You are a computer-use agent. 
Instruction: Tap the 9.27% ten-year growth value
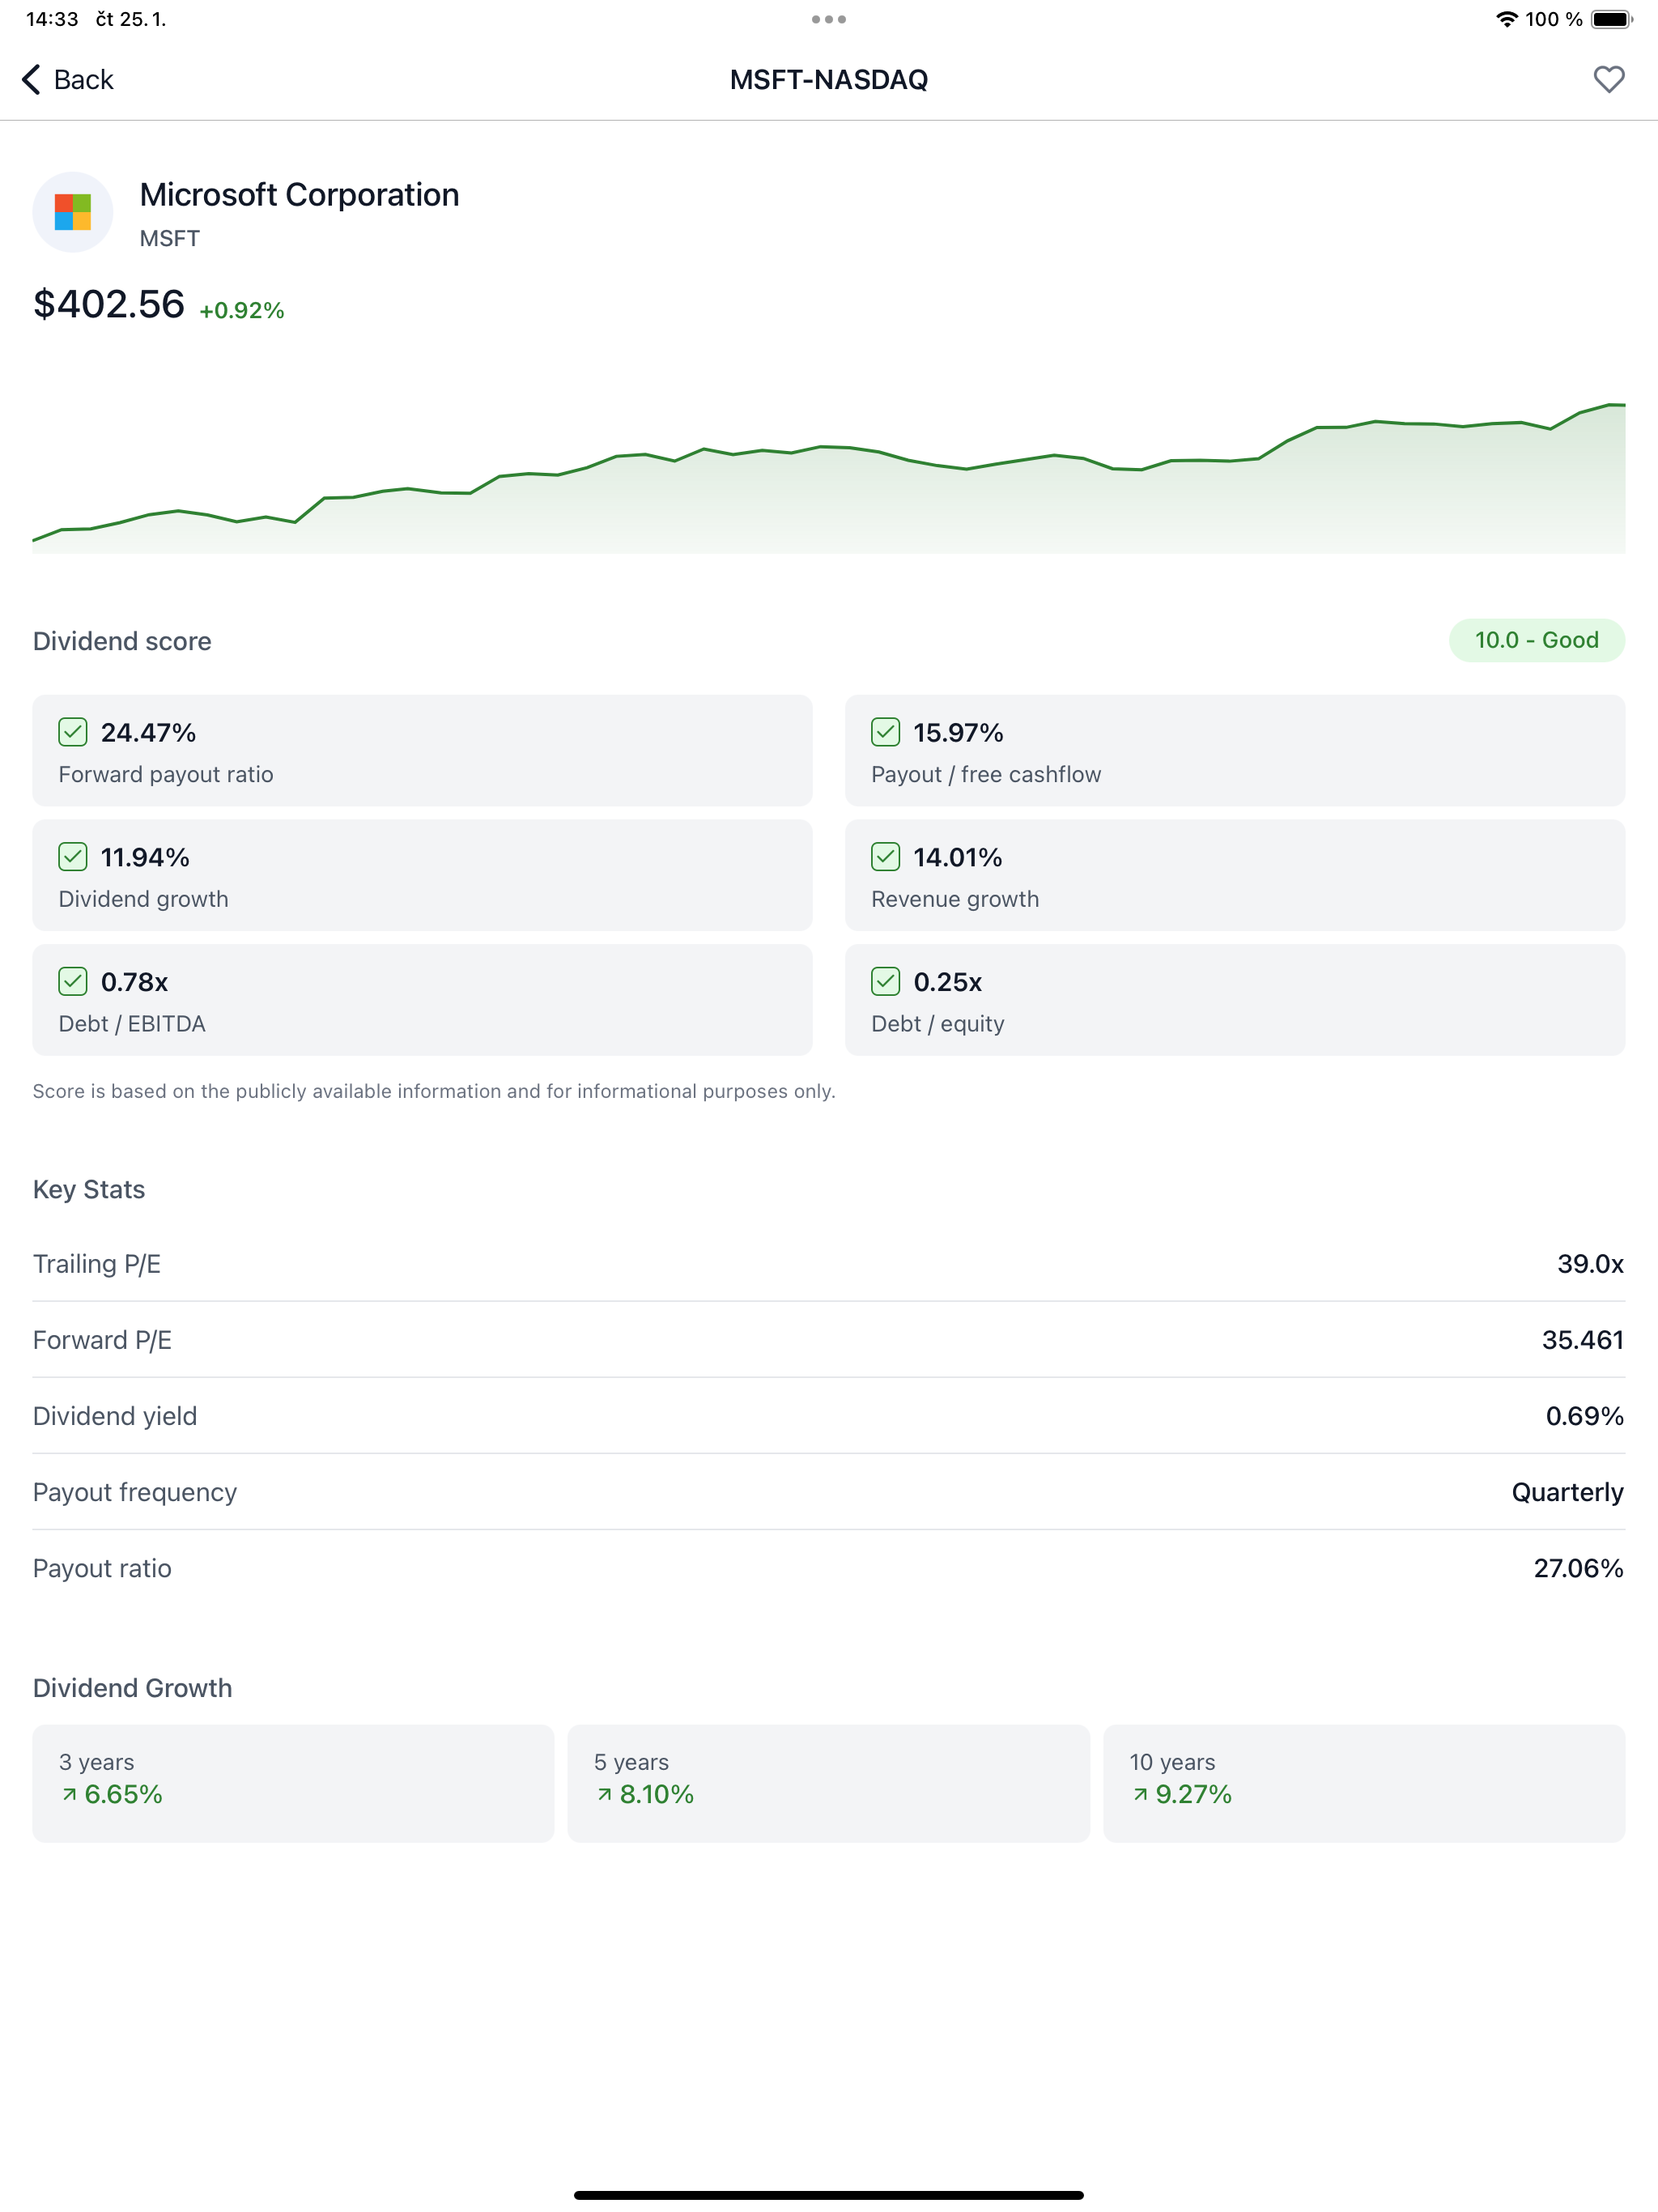coord(1193,1794)
